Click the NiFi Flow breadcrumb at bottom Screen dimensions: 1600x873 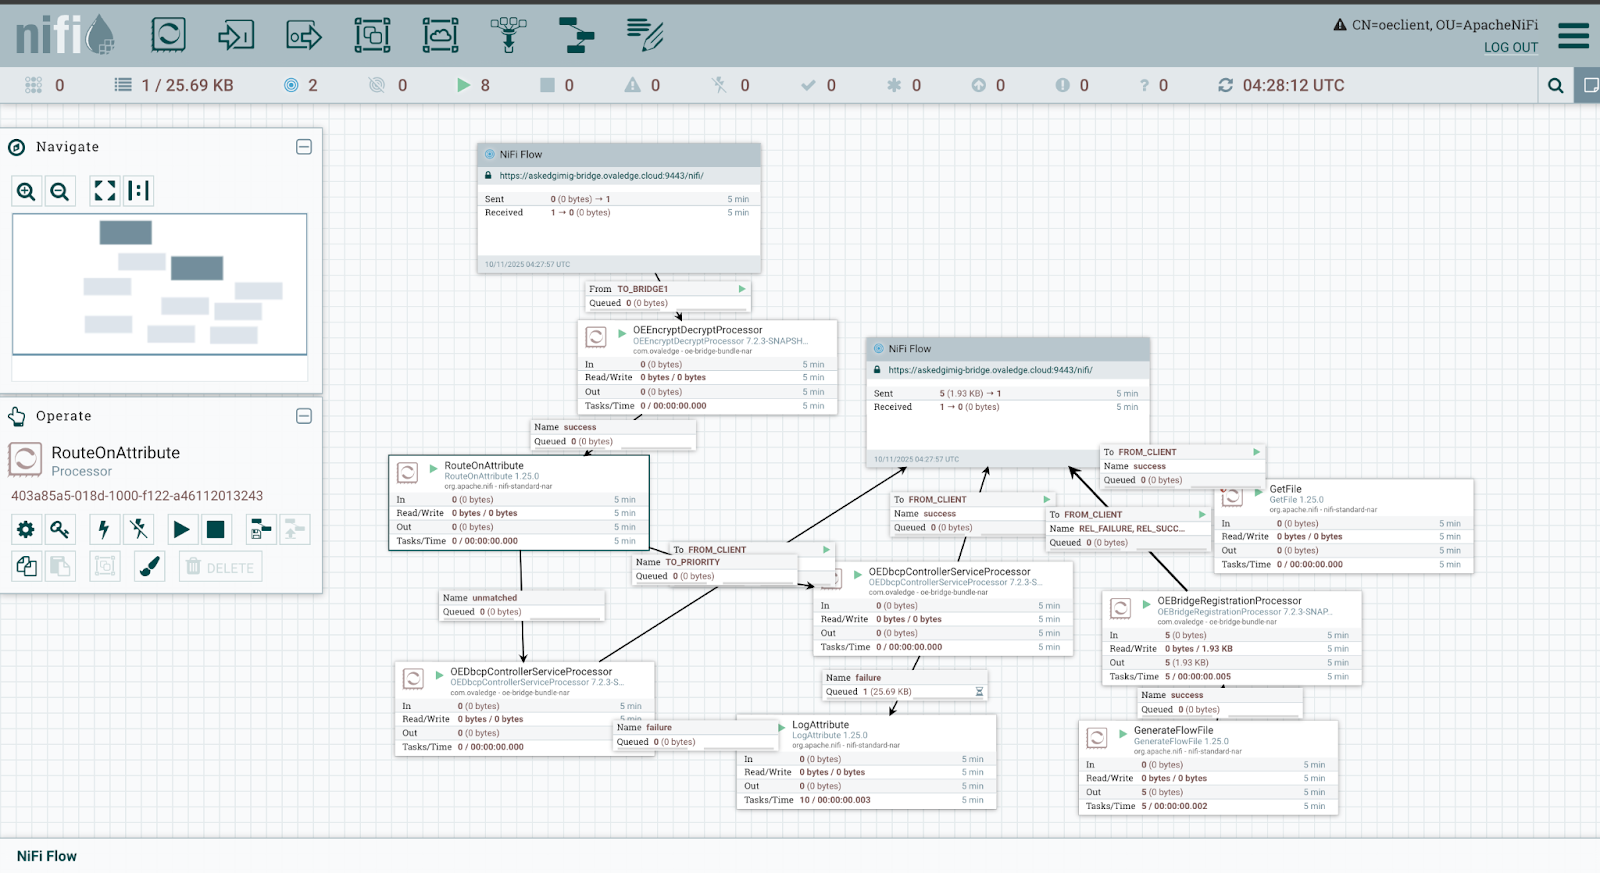47,856
